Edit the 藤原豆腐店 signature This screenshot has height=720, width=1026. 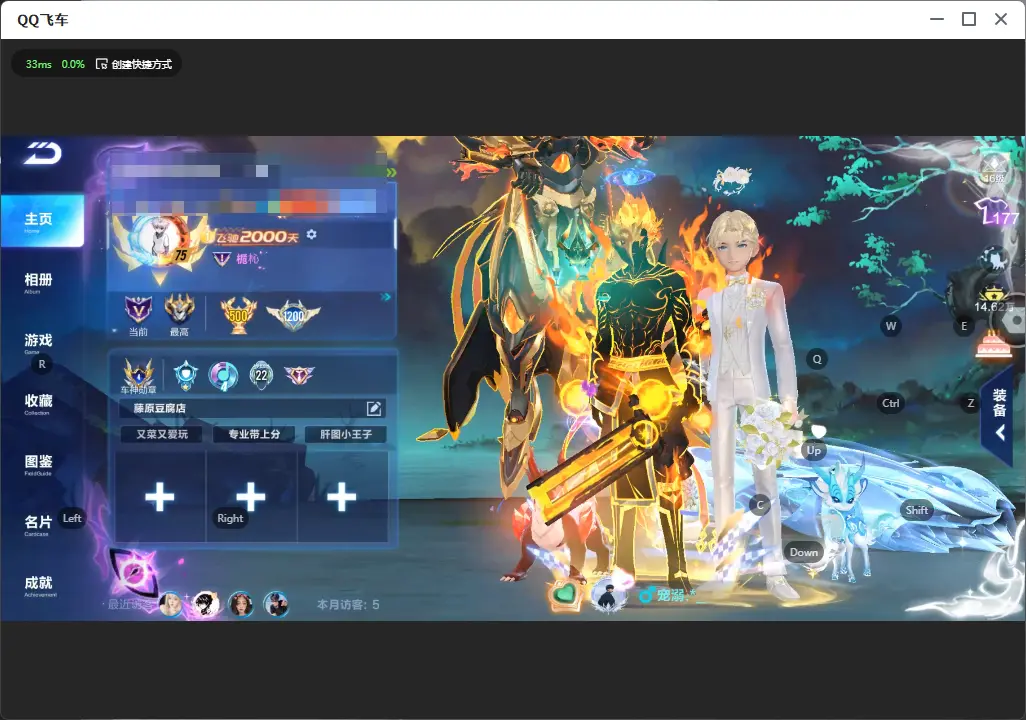374,408
